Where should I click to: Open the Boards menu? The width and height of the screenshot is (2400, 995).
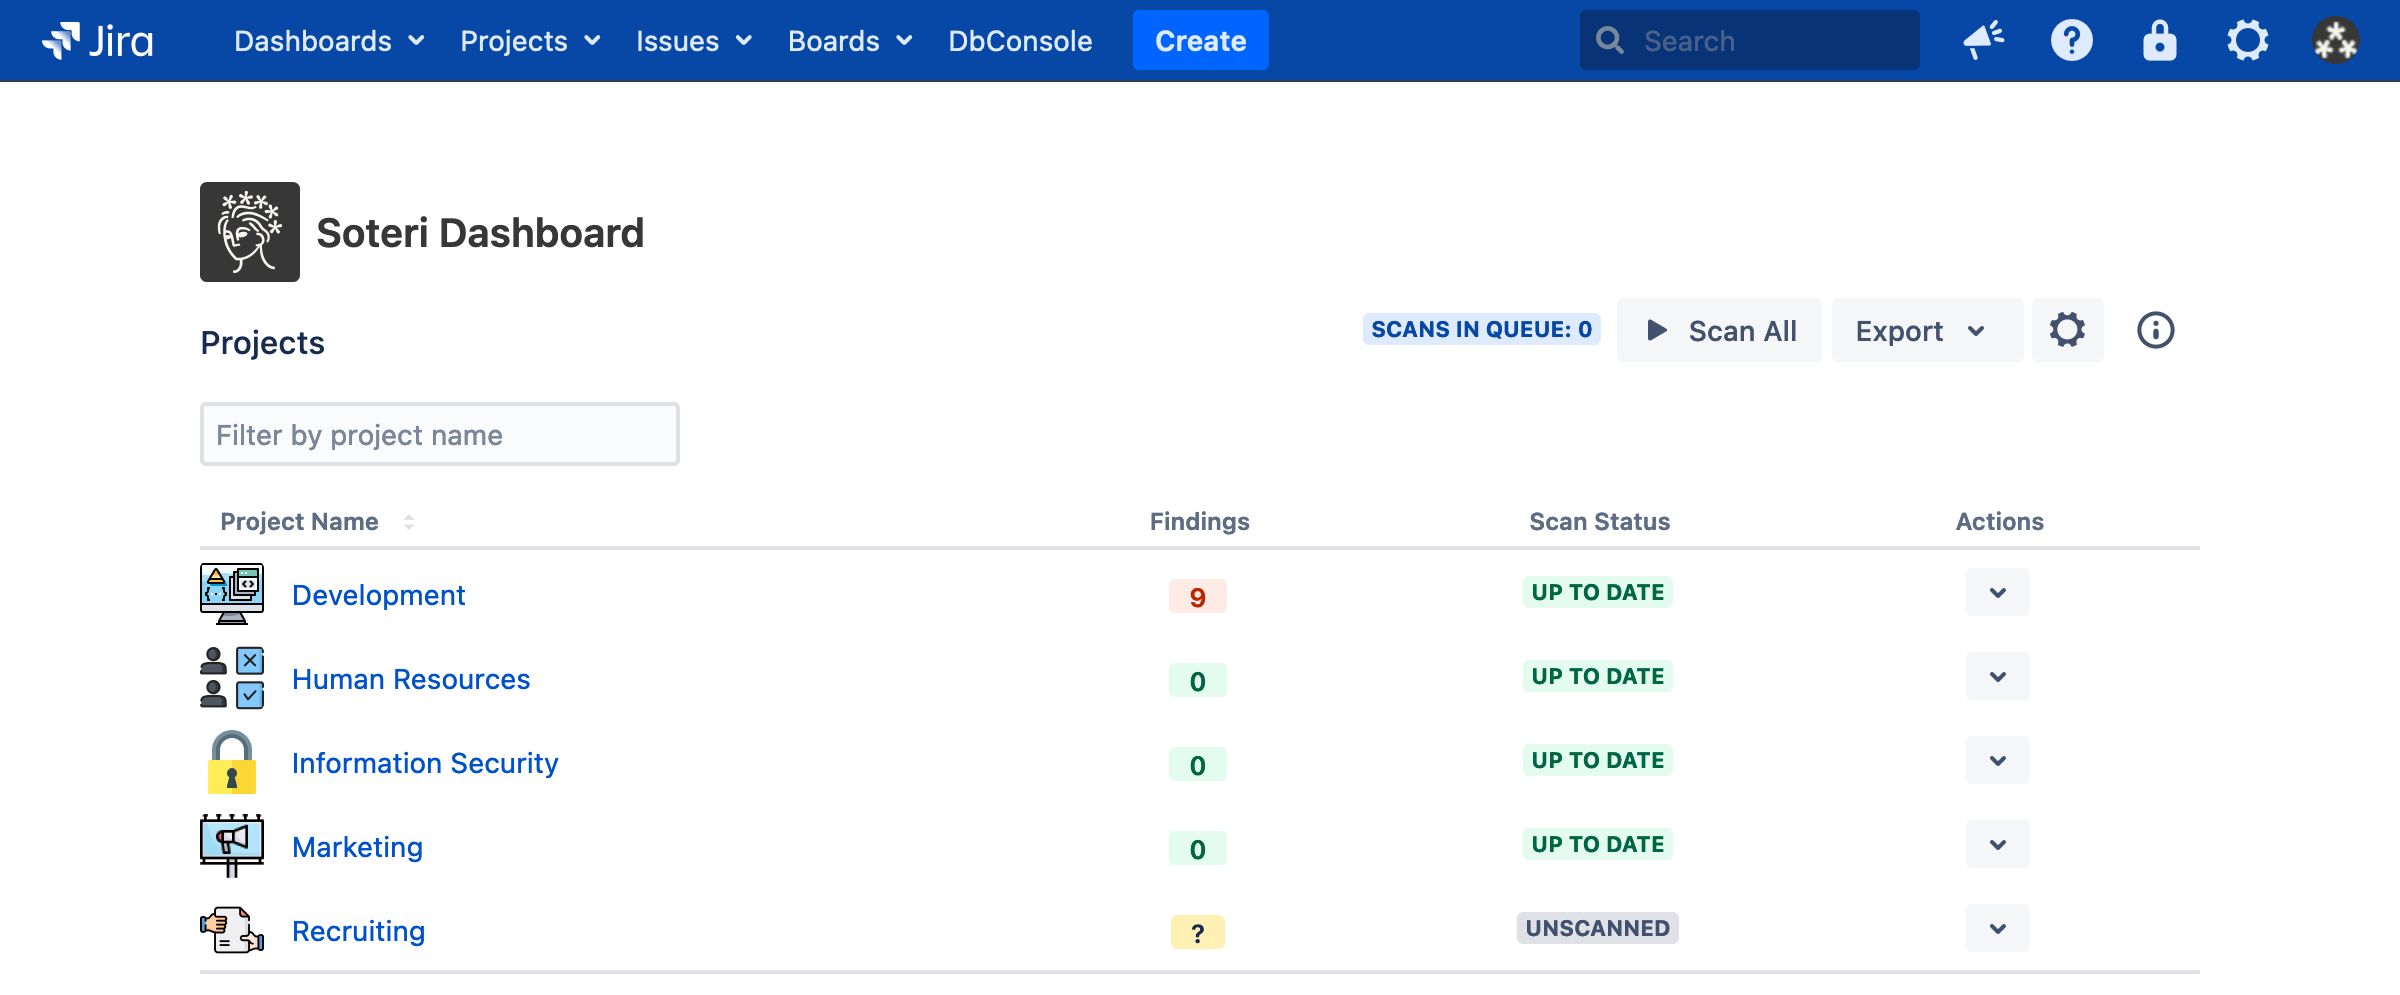(x=850, y=41)
